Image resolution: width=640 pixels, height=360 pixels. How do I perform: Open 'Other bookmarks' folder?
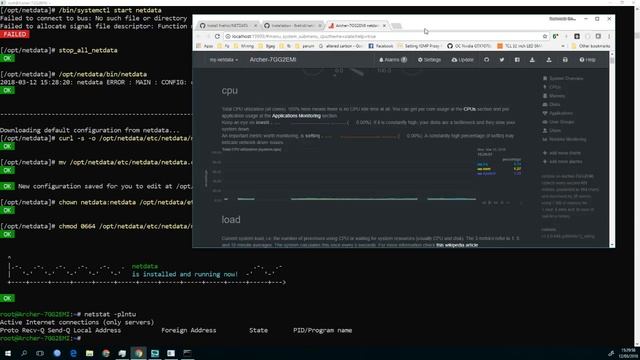click(x=591, y=46)
